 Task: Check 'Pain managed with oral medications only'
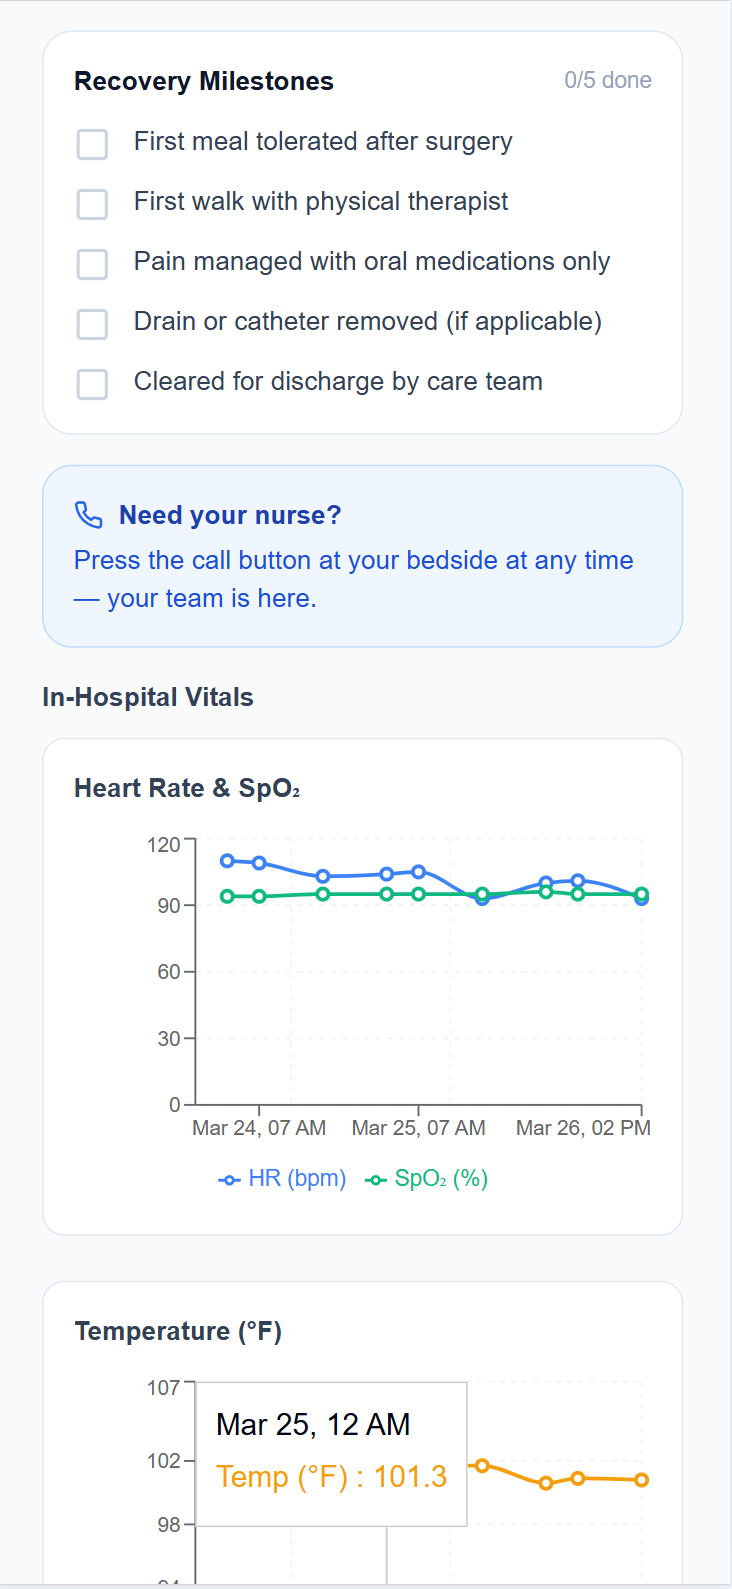point(92,264)
